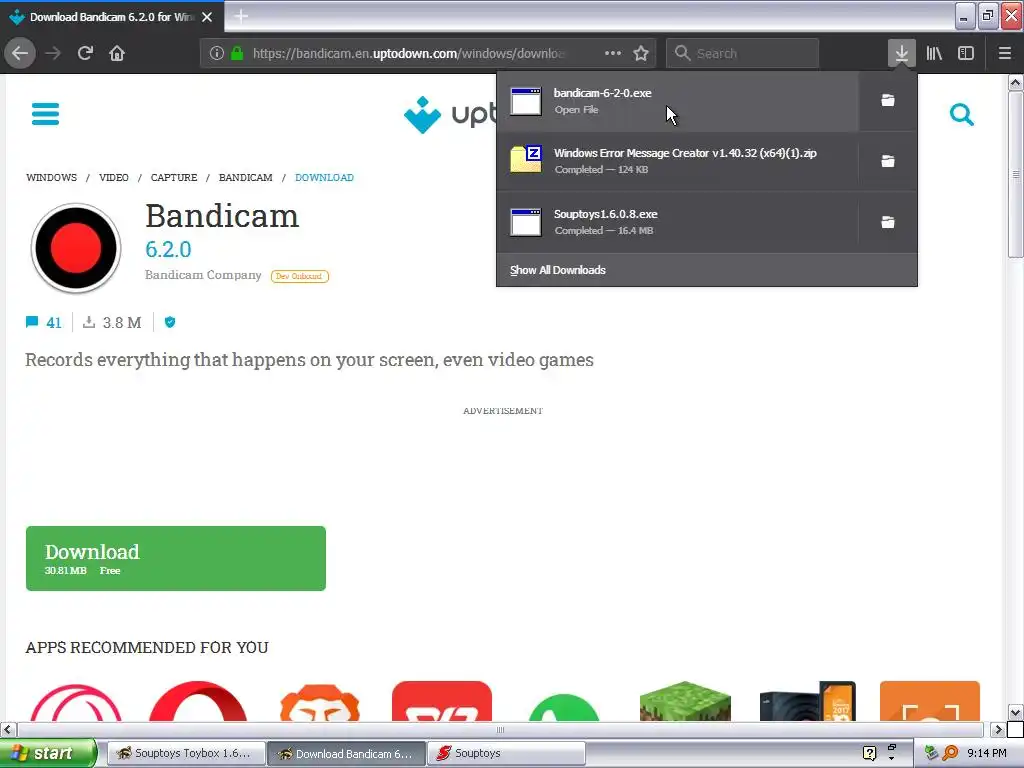The image size is (1024, 768).
Task: Click the 6.2.0 version number
Action: pos(168,249)
